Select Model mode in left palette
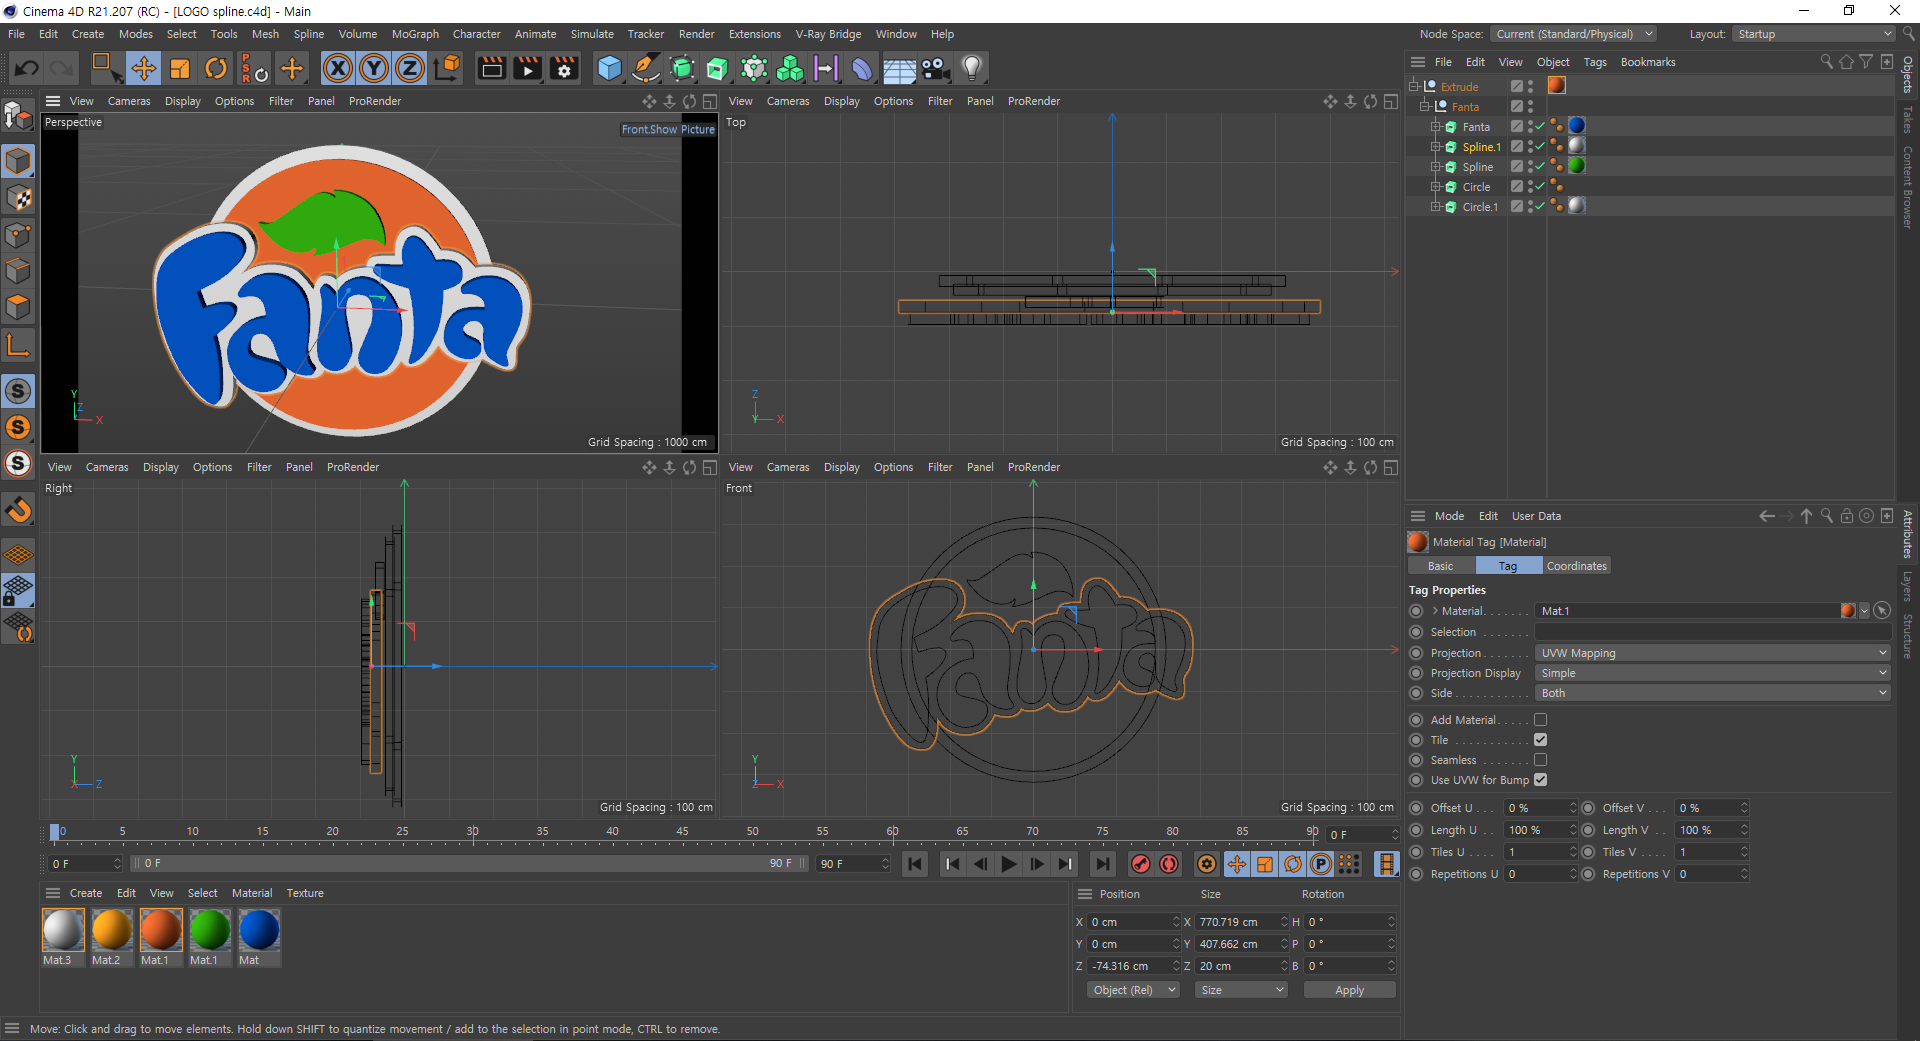1920x1041 pixels. coord(18,161)
